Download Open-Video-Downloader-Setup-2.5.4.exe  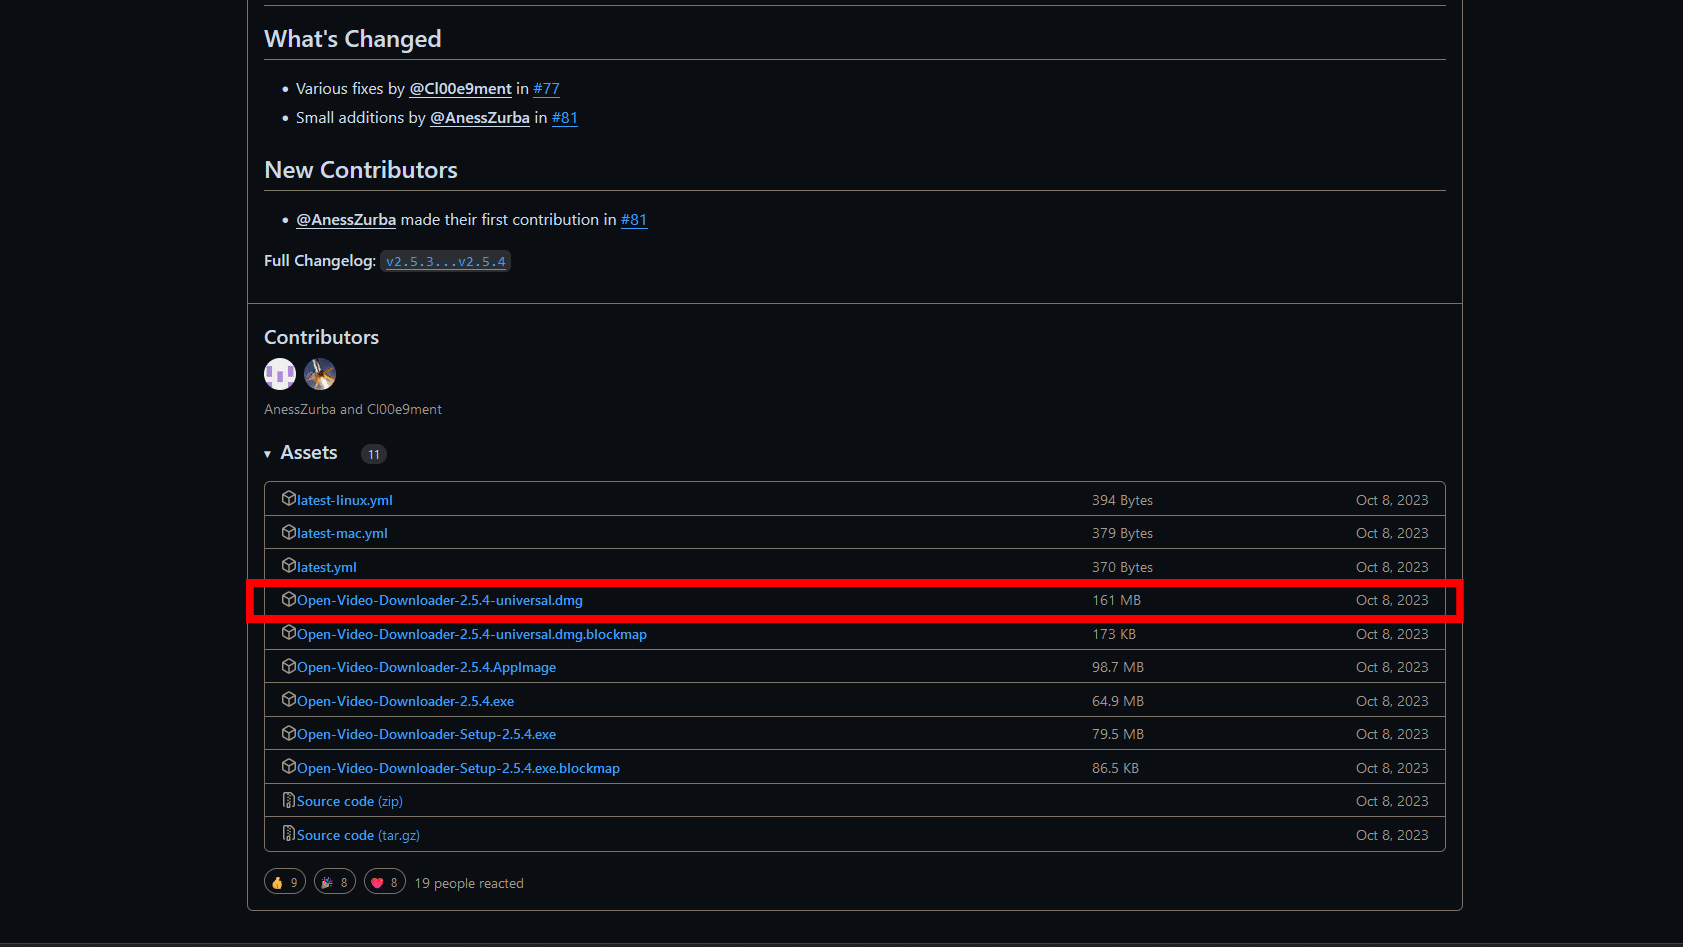(x=426, y=734)
